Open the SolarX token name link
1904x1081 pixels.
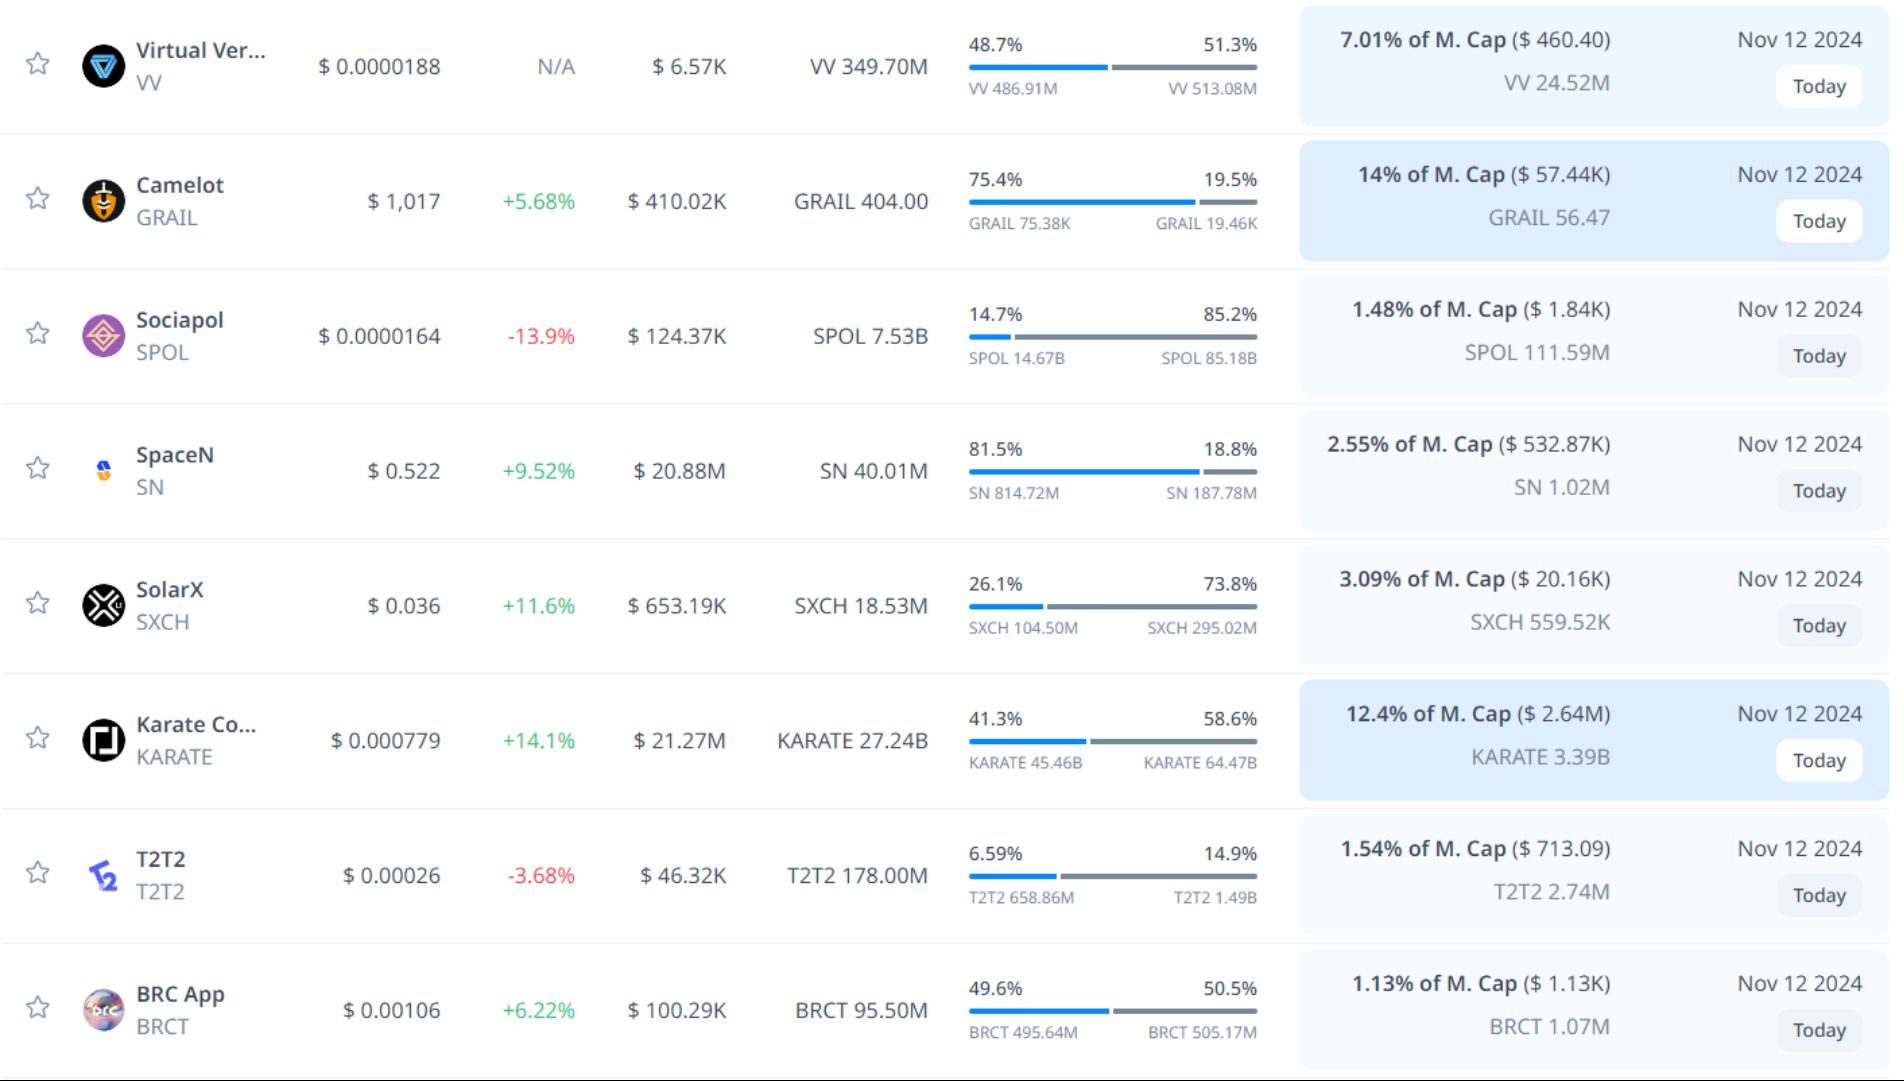click(x=169, y=590)
